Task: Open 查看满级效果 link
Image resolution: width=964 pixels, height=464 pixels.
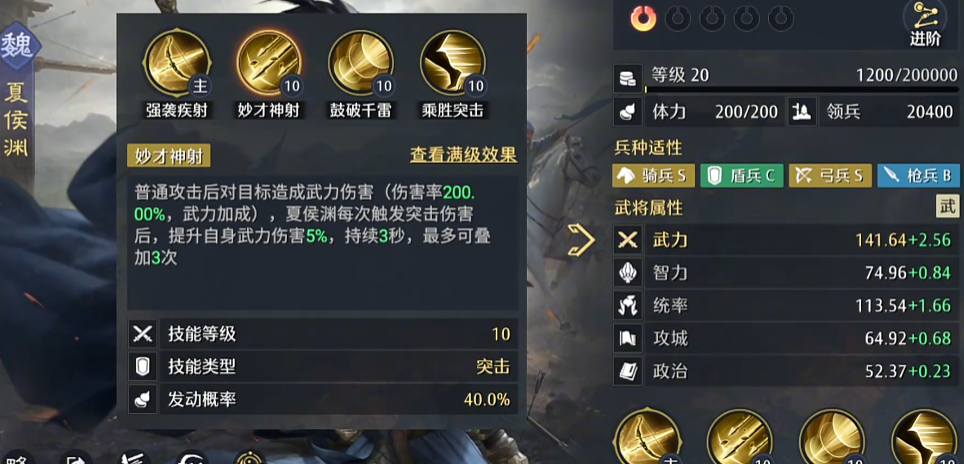Action: (x=464, y=155)
